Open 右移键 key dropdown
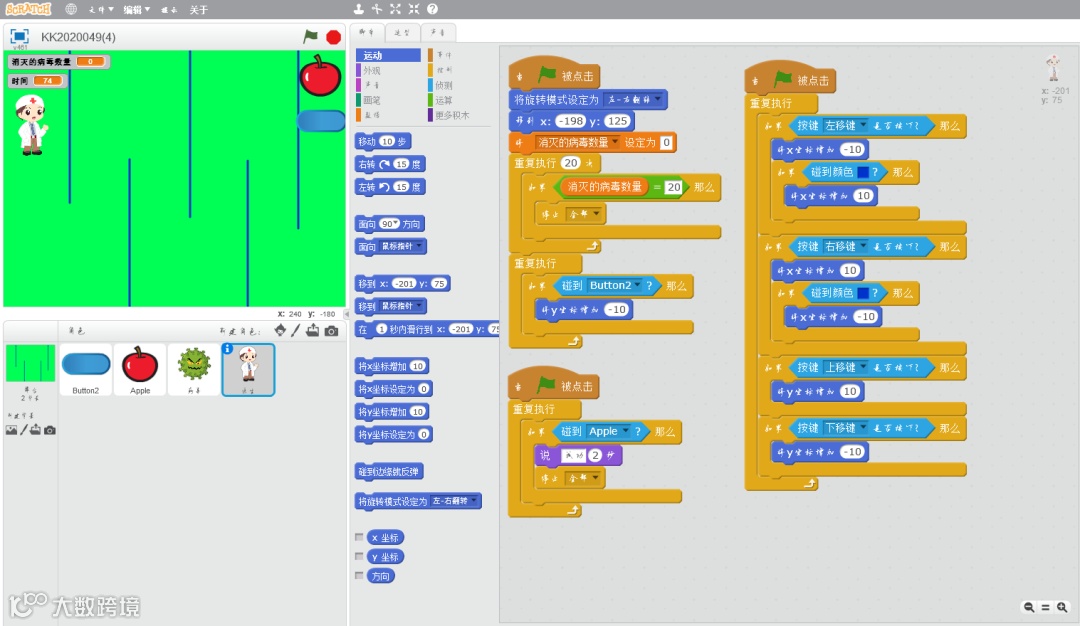The width and height of the screenshot is (1080, 626). click(x=862, y=245)
